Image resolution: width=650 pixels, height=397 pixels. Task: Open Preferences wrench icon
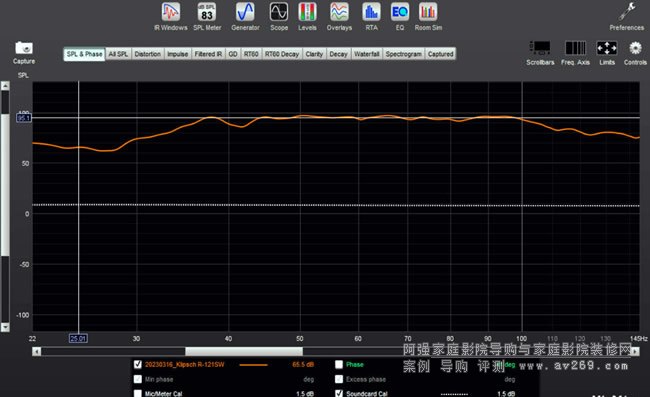pos(627,12)
